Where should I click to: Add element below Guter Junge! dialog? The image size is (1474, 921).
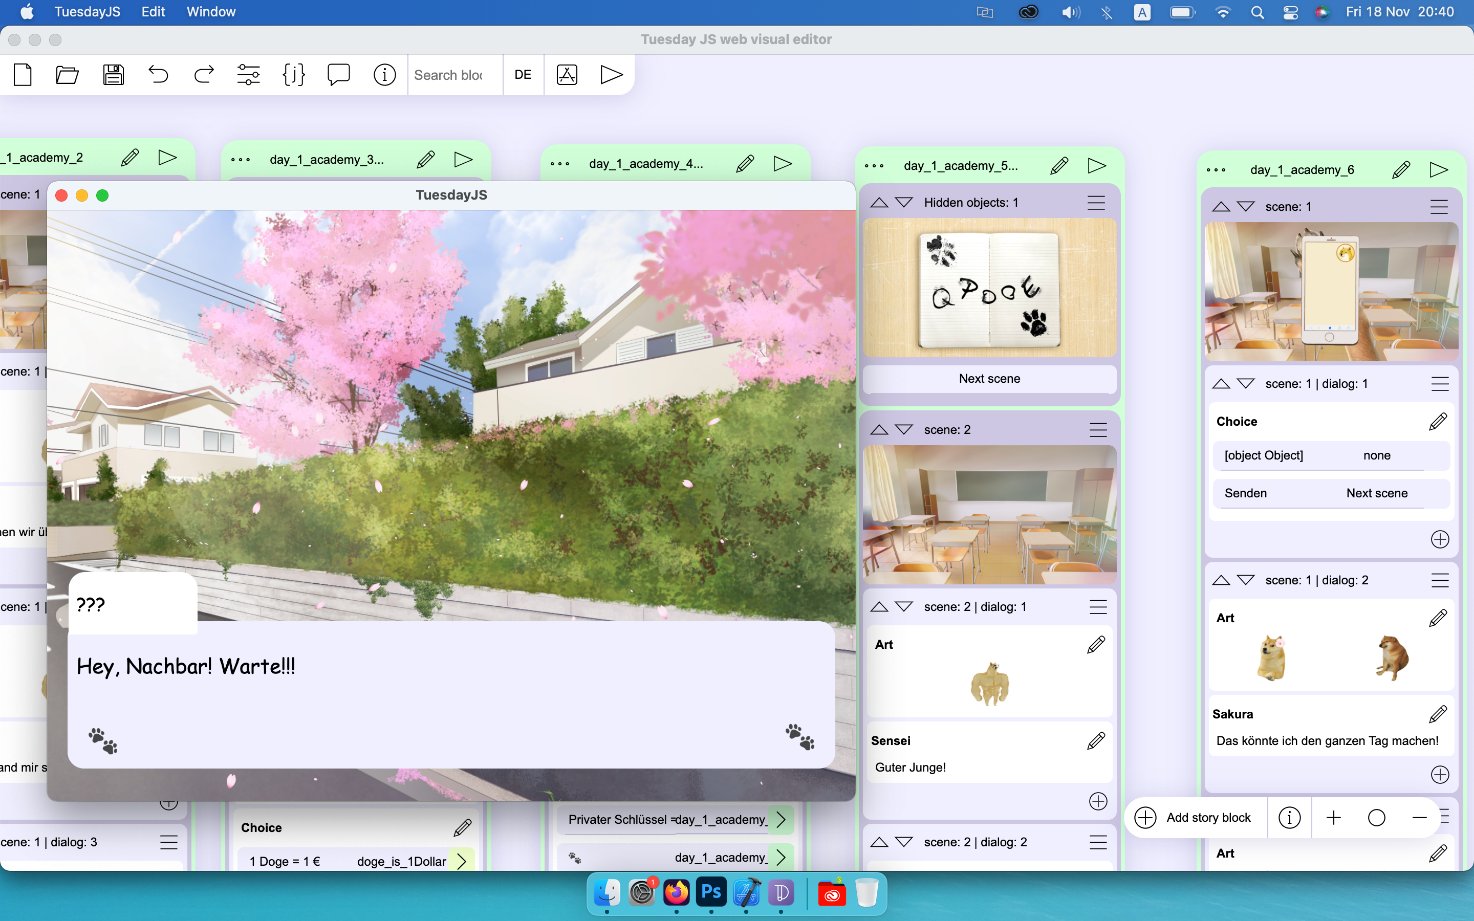point(1098,801)
